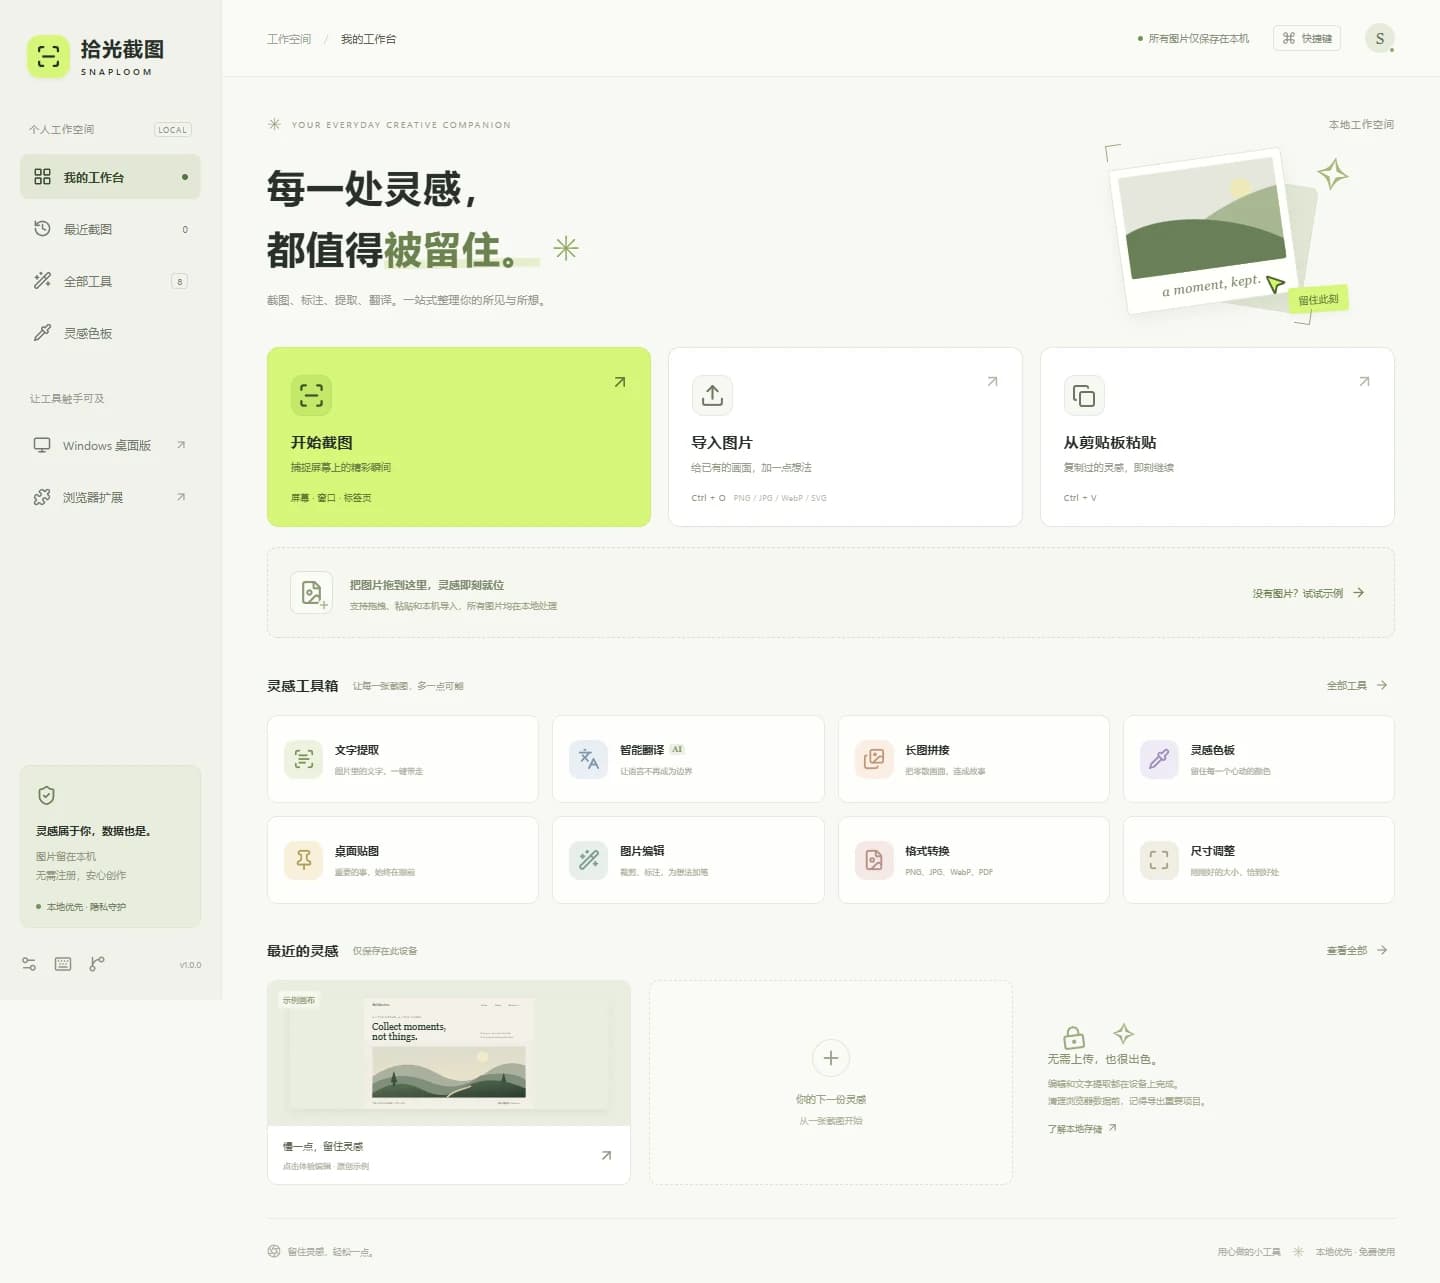This screenshot has width=1440, height=1283.
Task: Open the sample canvas thumbnail
Action: pos(449,1053)
